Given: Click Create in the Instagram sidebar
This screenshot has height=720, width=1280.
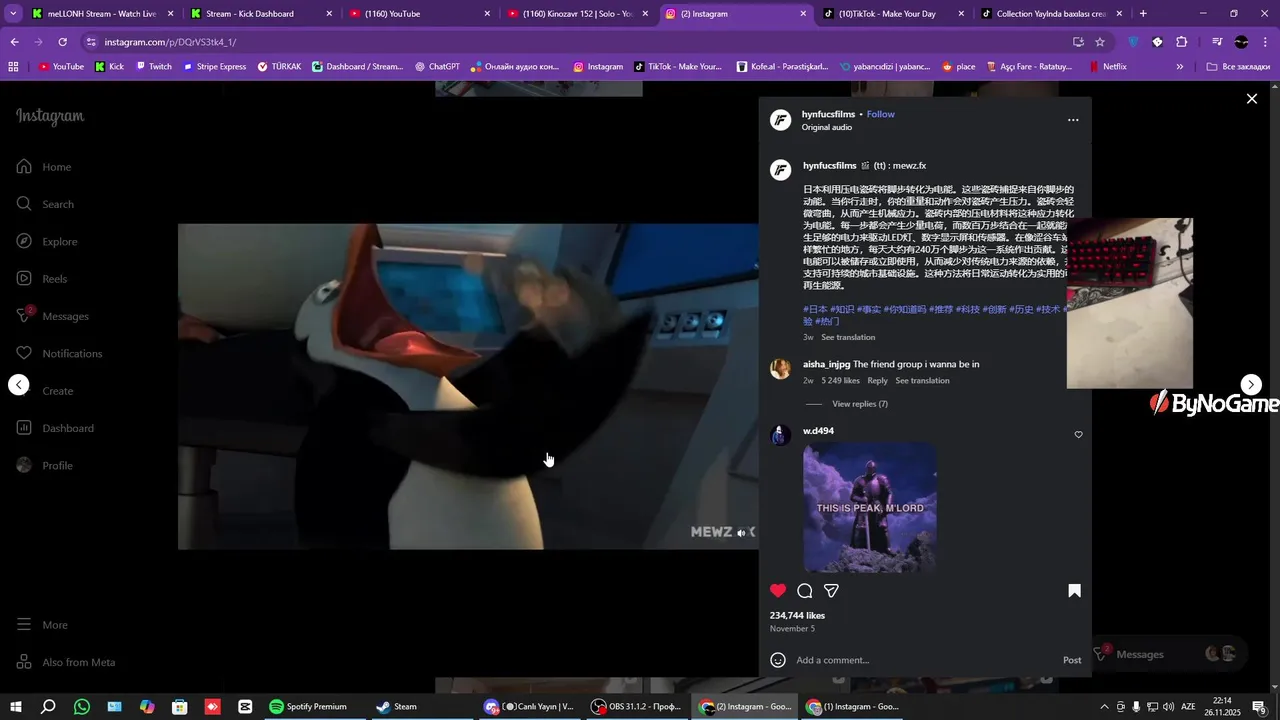Looking at the screenshot, I should point(44,391).
